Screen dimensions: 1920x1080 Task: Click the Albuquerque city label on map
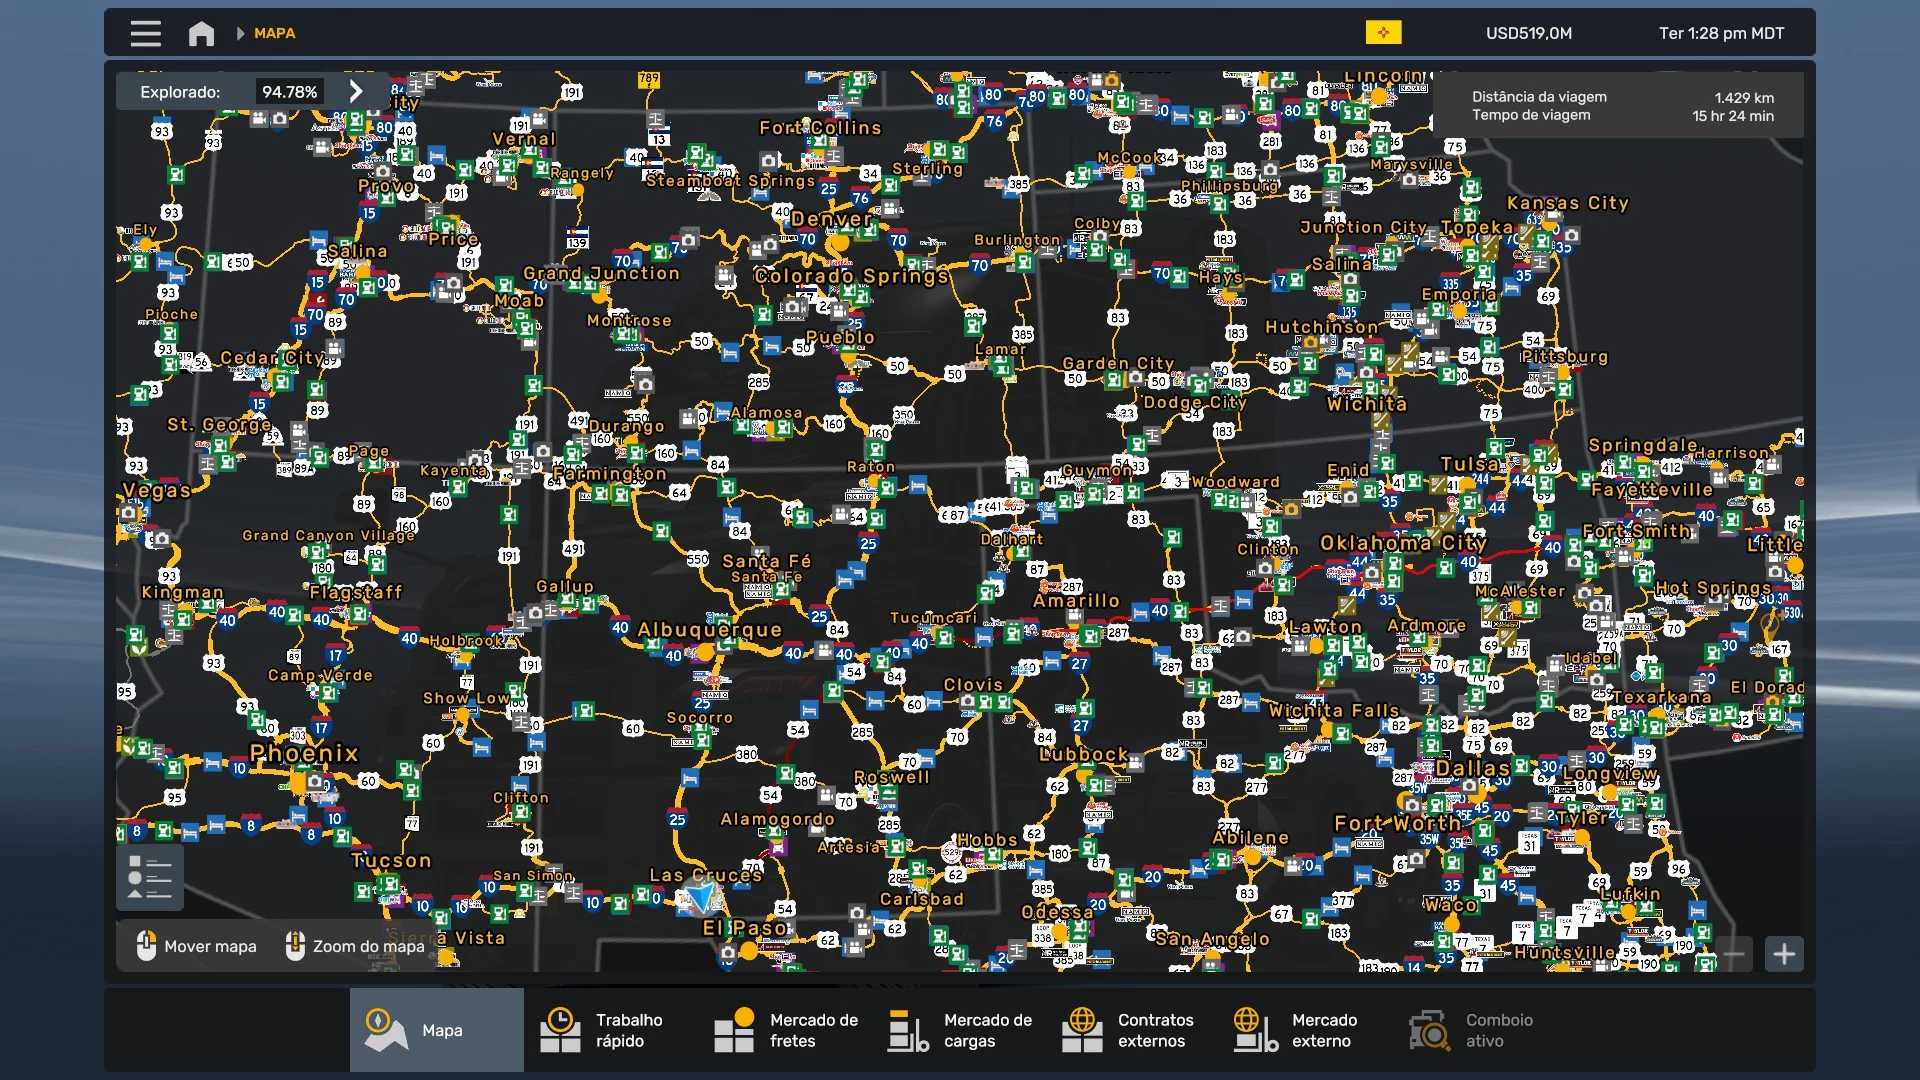coord(709,629)
